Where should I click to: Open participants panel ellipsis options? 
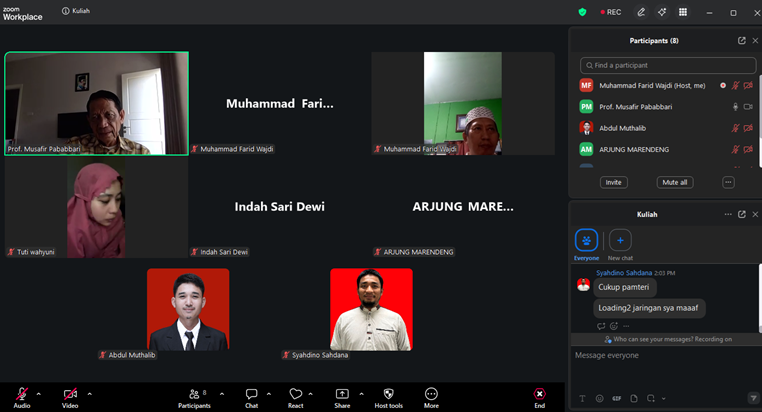click(x=728, y=182)
